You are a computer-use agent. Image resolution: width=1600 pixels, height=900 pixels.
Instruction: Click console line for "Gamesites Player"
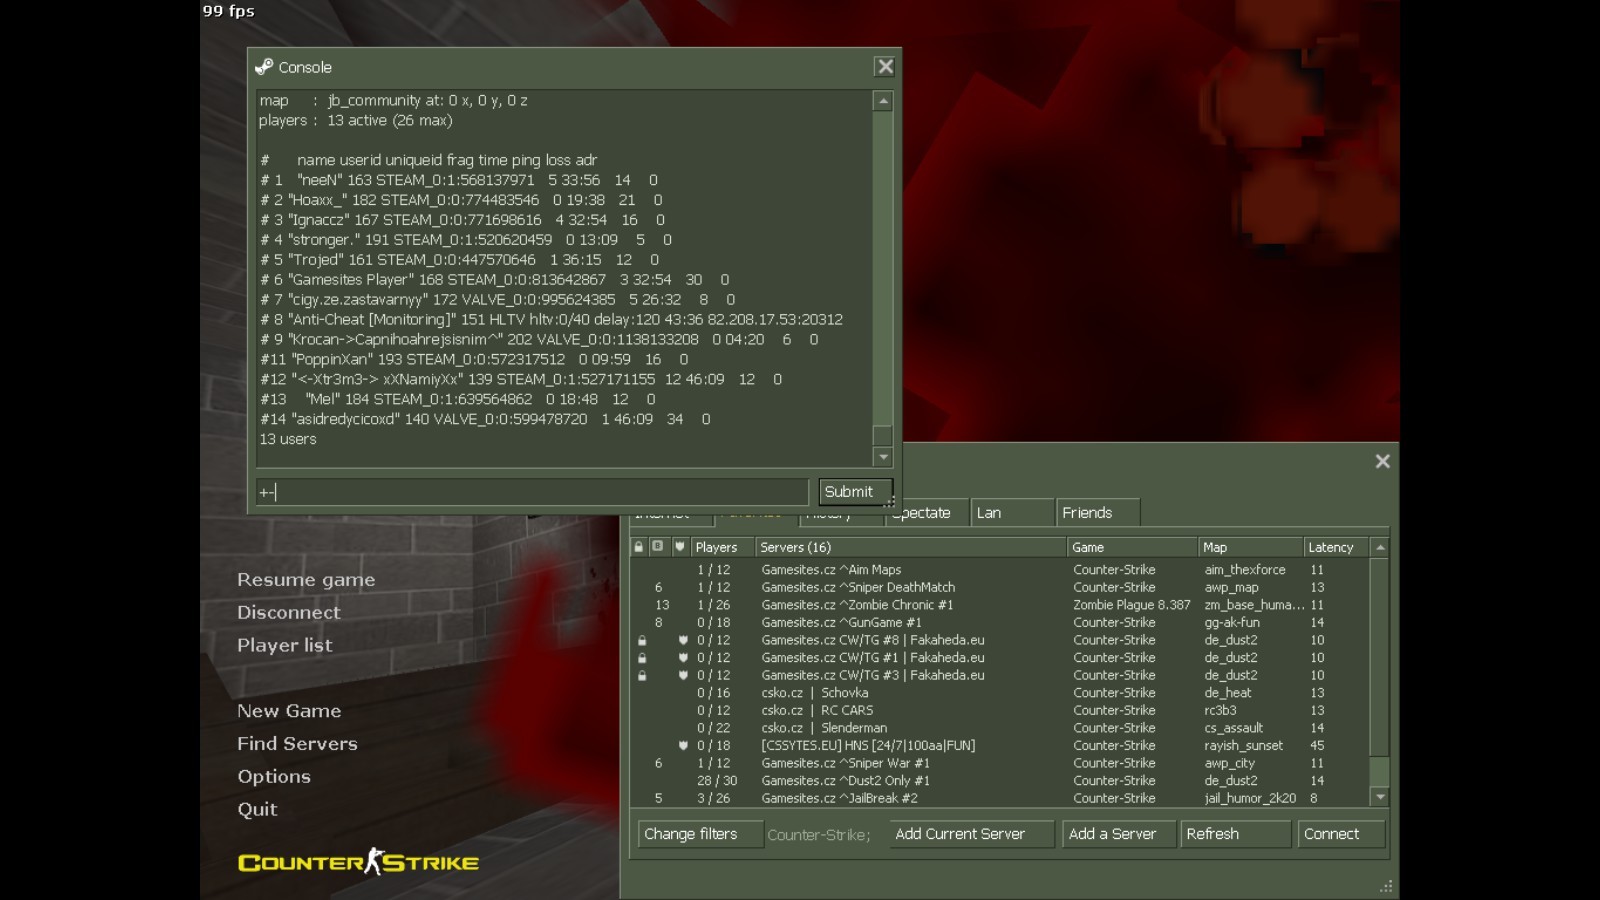coord(495,280)
